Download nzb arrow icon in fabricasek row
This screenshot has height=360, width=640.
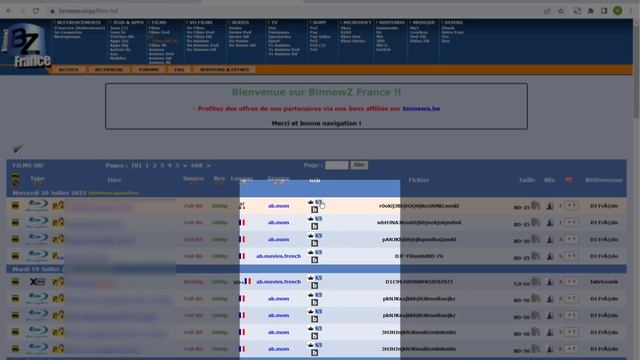pos(311,278)
